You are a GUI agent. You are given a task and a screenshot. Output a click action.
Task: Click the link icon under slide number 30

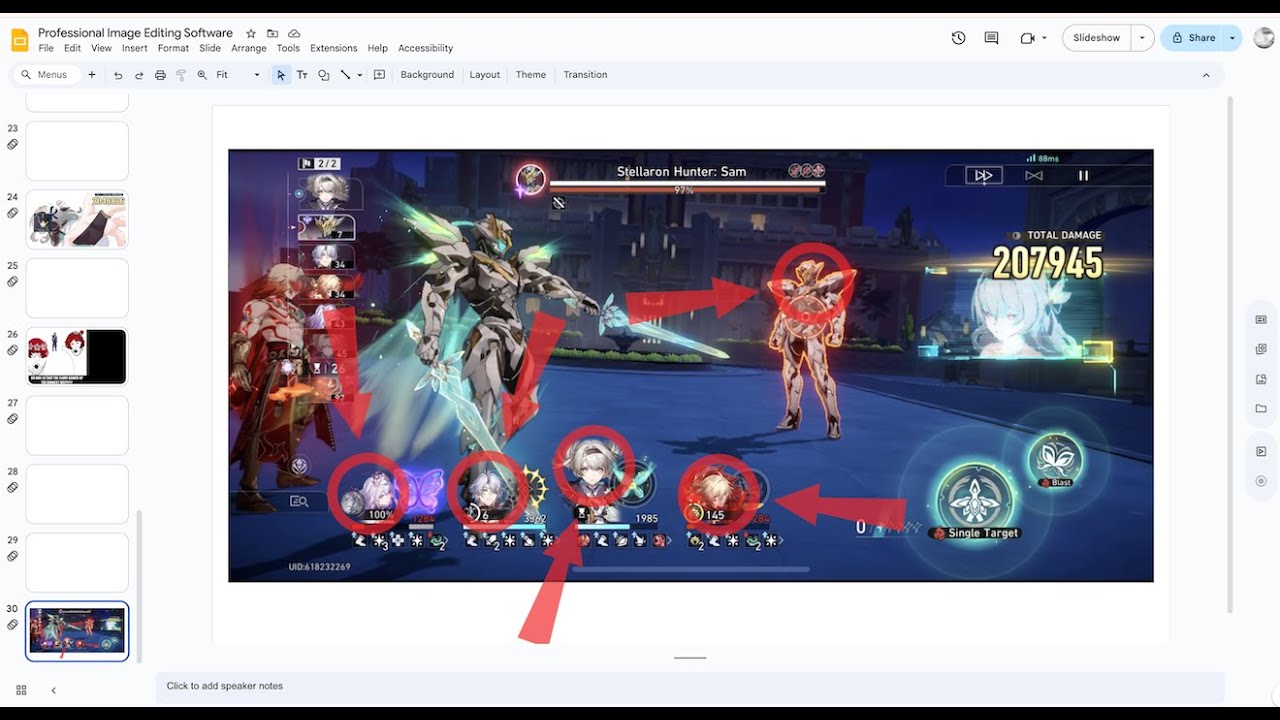(x=13, y=625)
